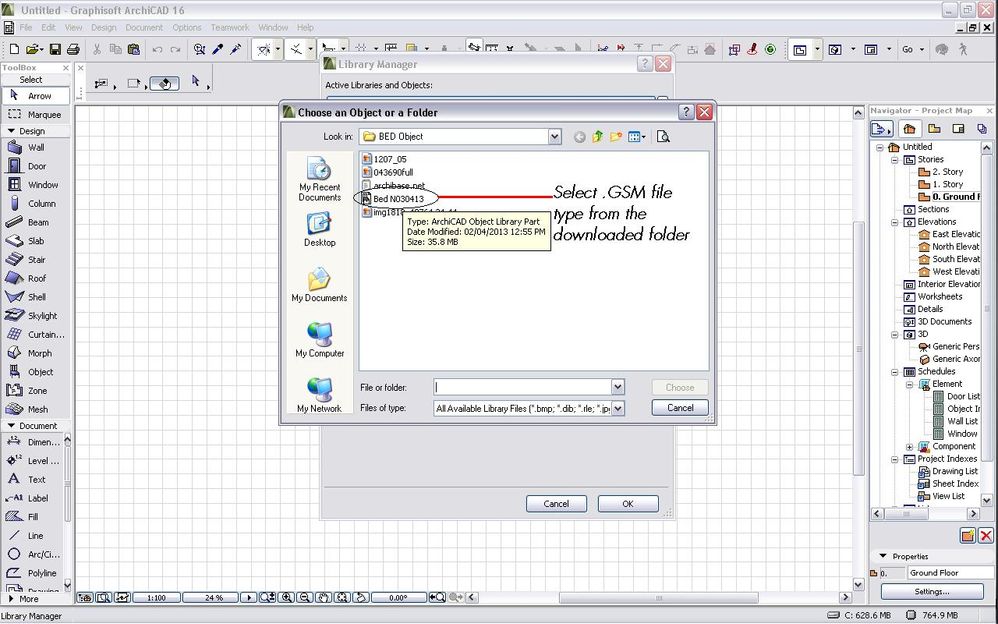Activate the Column tool

[x=36, y=204]
